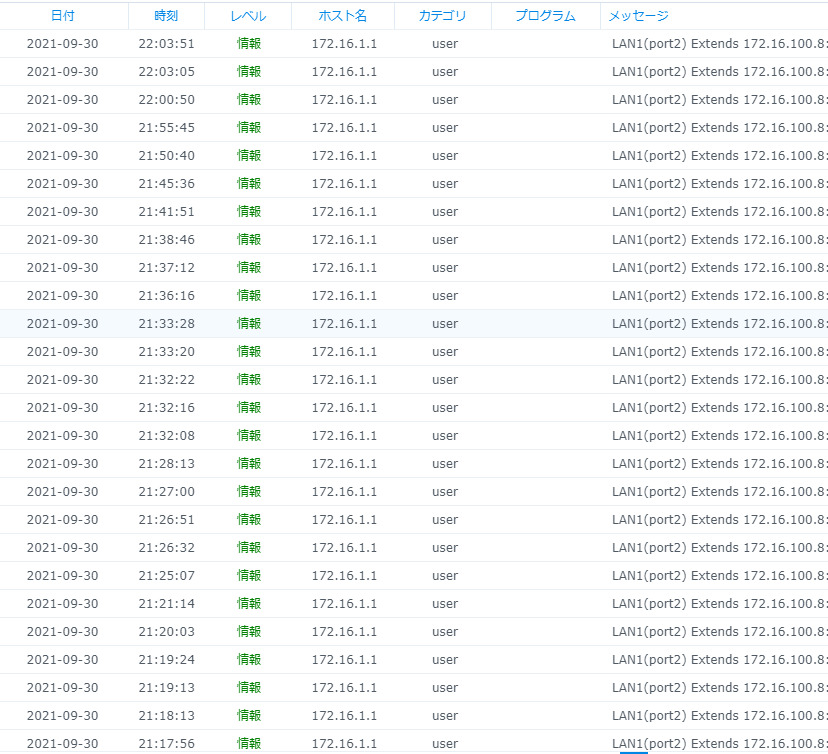Select the log entry at 21:55:45

pos(166,128)
